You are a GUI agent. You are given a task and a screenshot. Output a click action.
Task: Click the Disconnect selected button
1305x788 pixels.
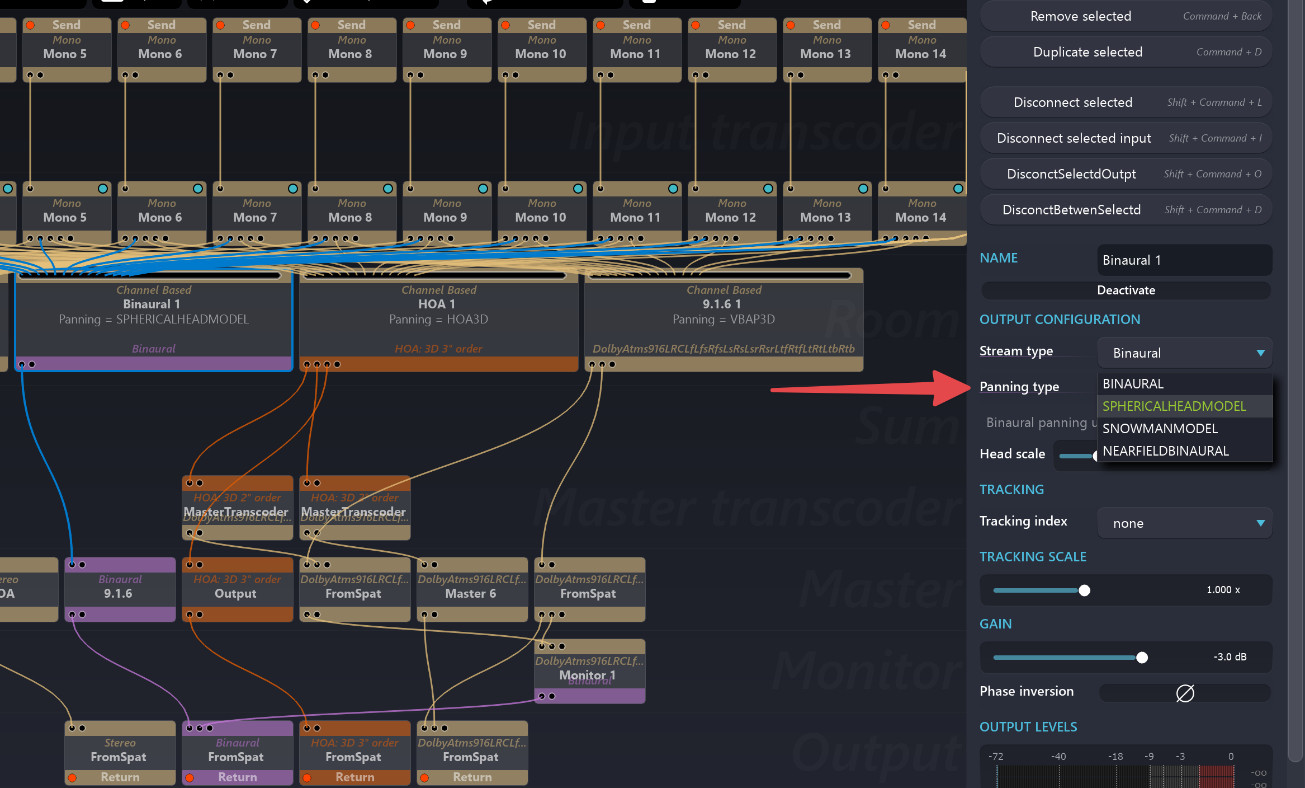click(1126, 102)
